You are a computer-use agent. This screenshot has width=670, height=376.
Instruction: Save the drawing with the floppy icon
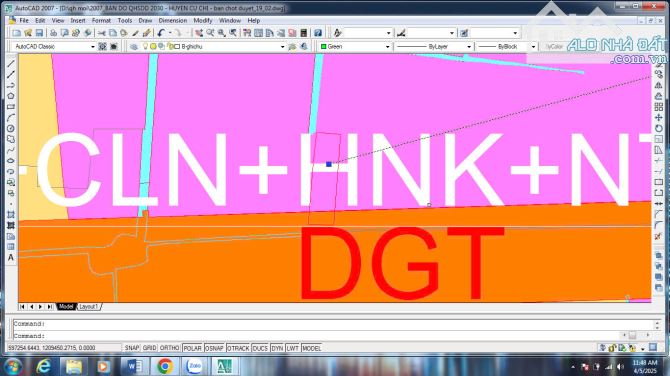(39, 33)
